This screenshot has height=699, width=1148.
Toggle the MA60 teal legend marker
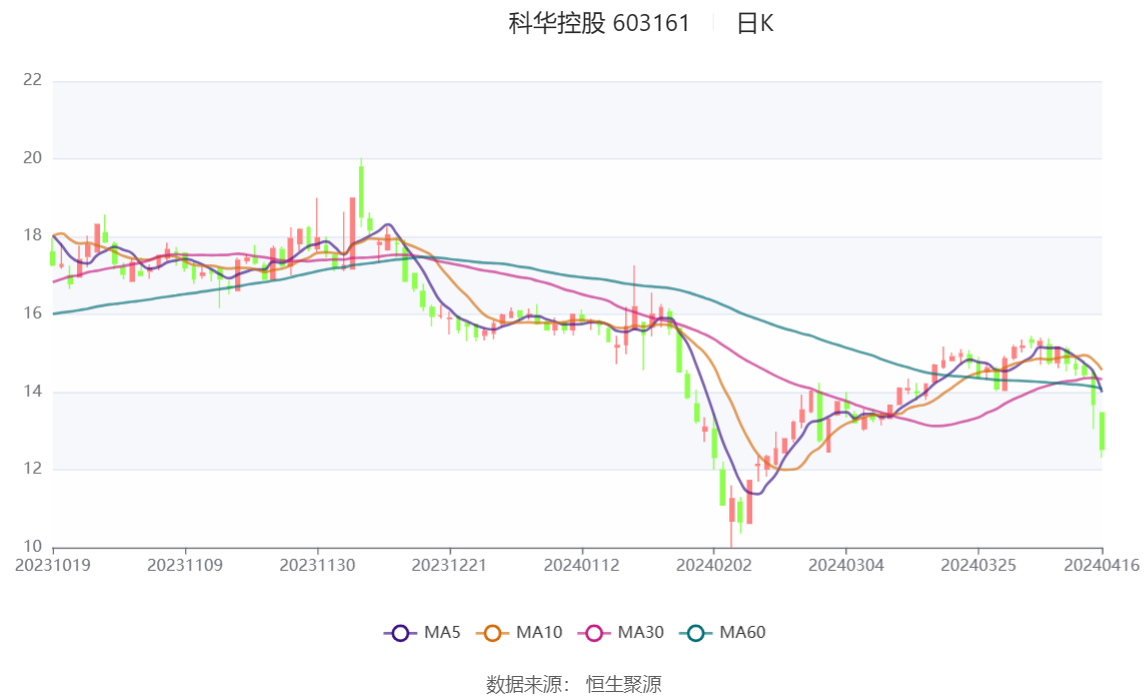pos(696,633)
